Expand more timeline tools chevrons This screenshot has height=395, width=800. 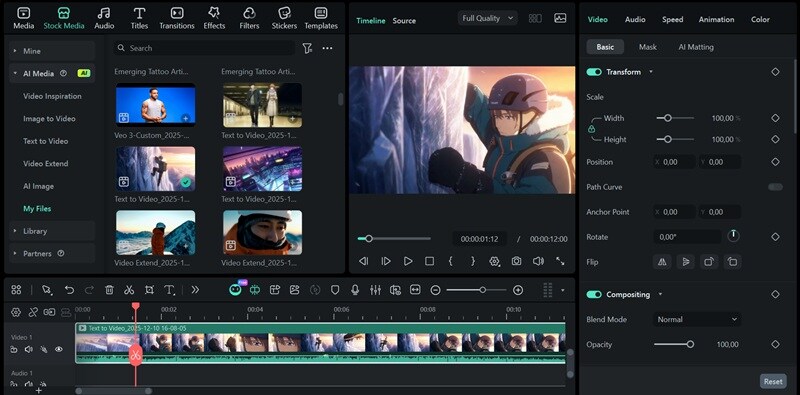pos(195,290)
